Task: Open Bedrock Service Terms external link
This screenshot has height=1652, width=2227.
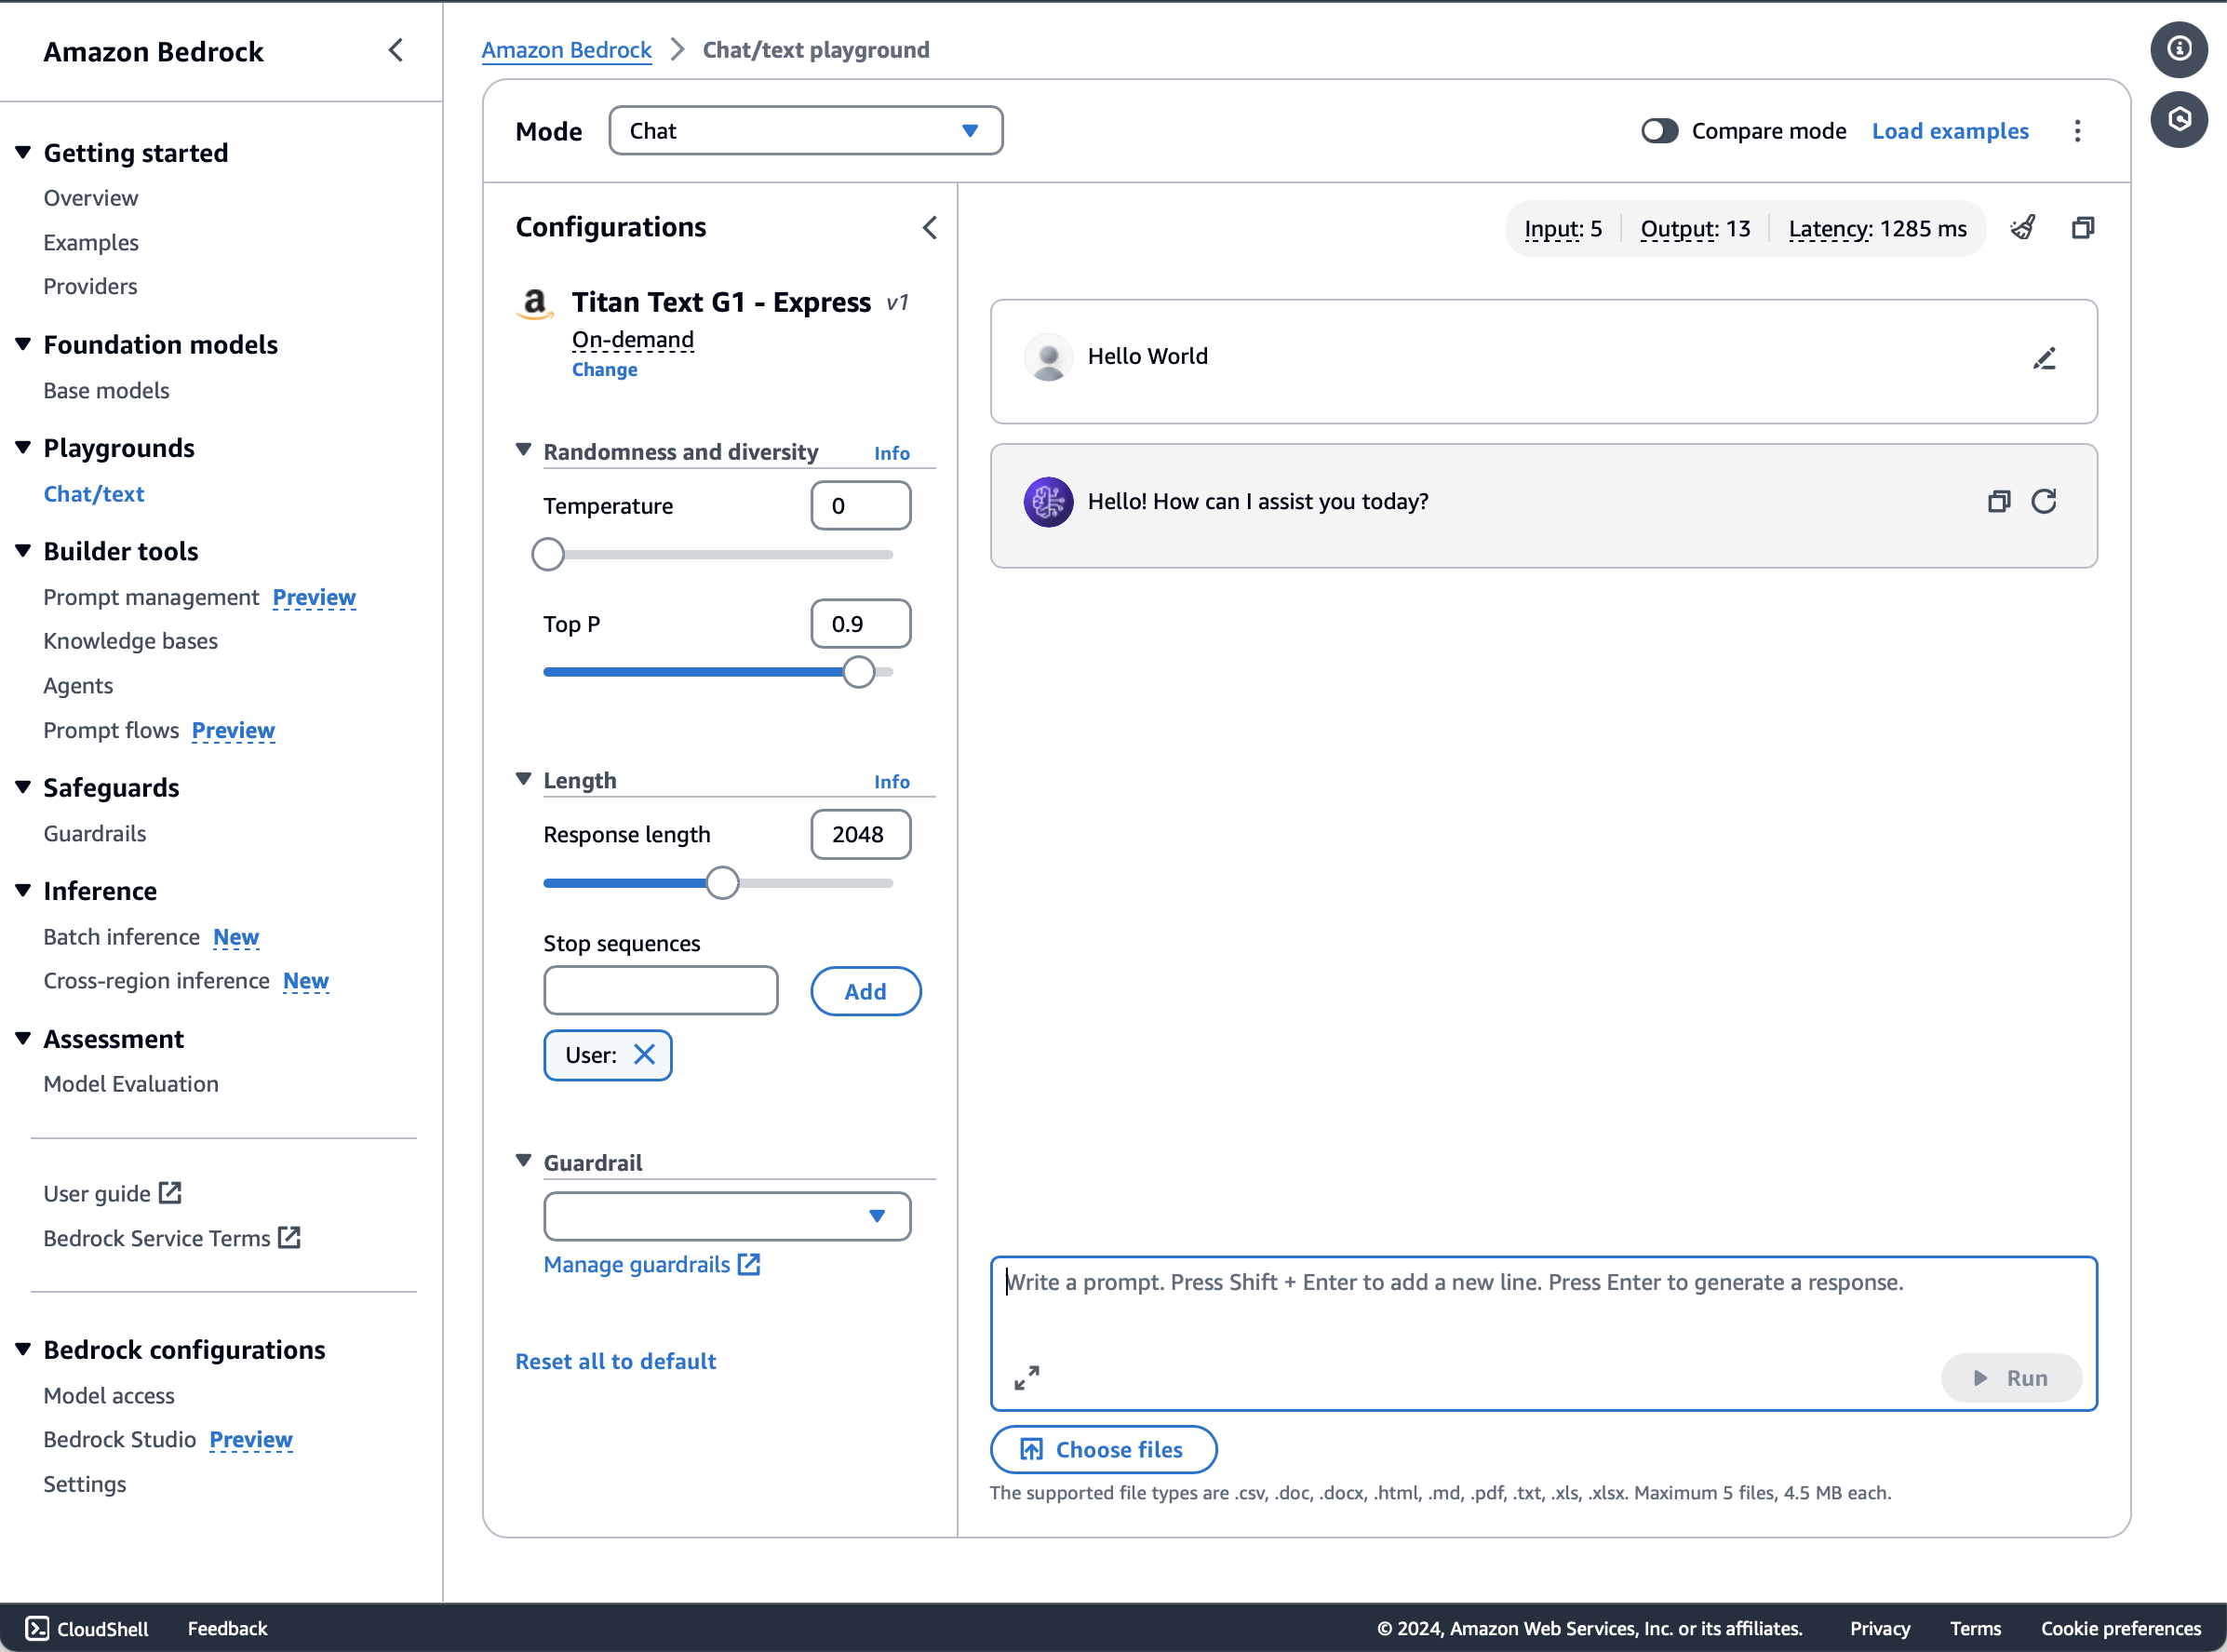Action: (172, 1238)
